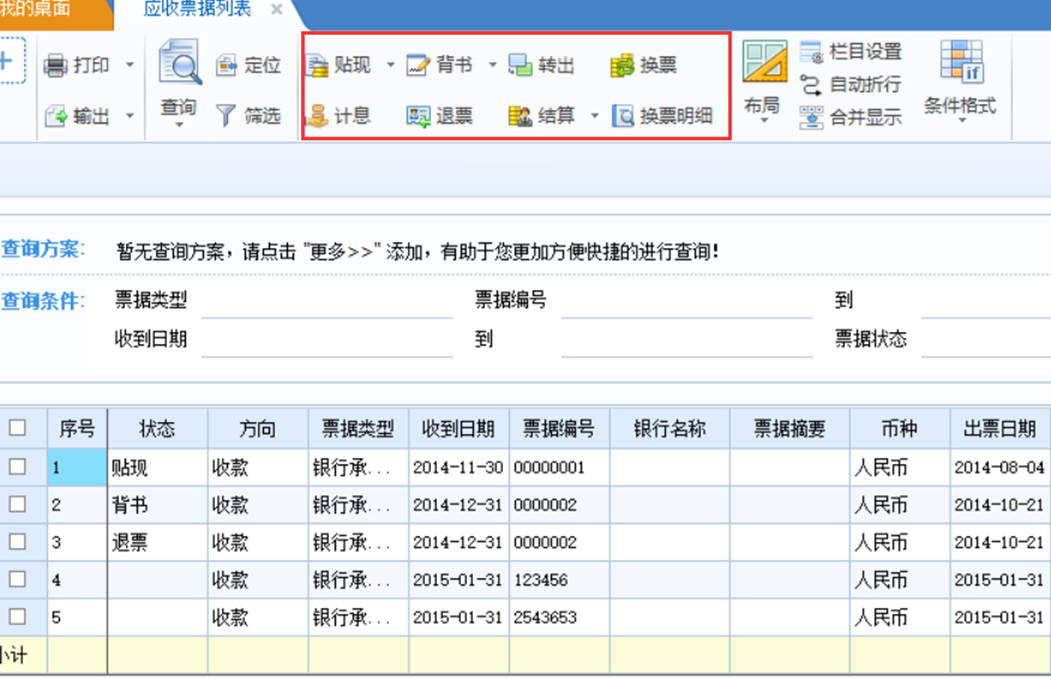Select the 应收票据列表 tab
This screenshot has width=1051, height=679.
click(x=198, y=9)
